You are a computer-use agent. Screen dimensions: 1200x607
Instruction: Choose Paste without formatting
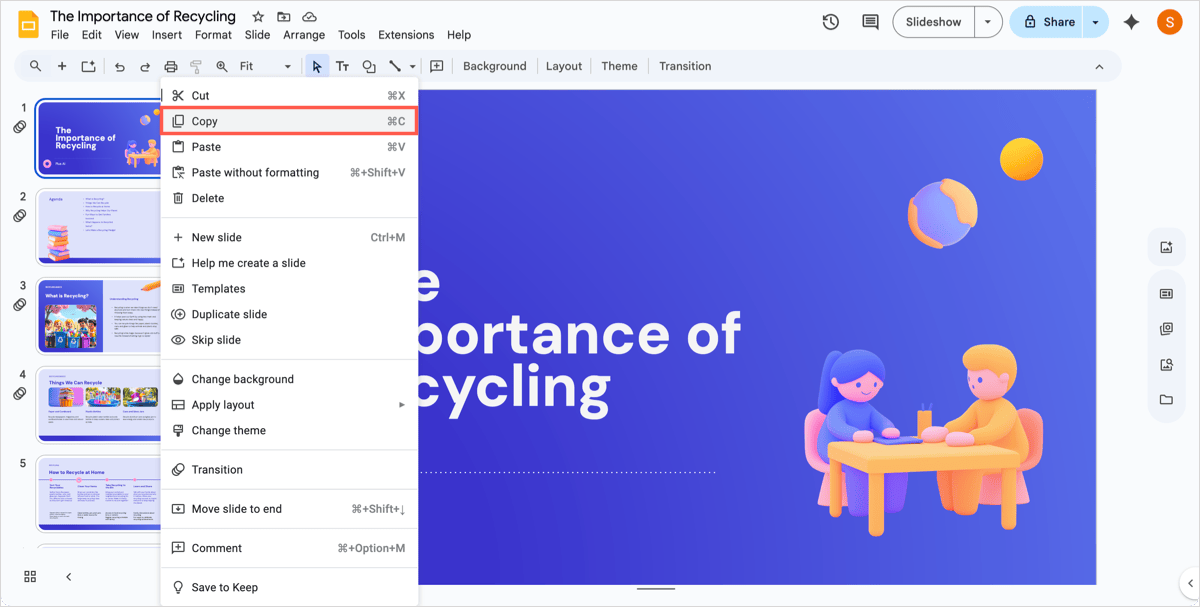click(289, 172)
